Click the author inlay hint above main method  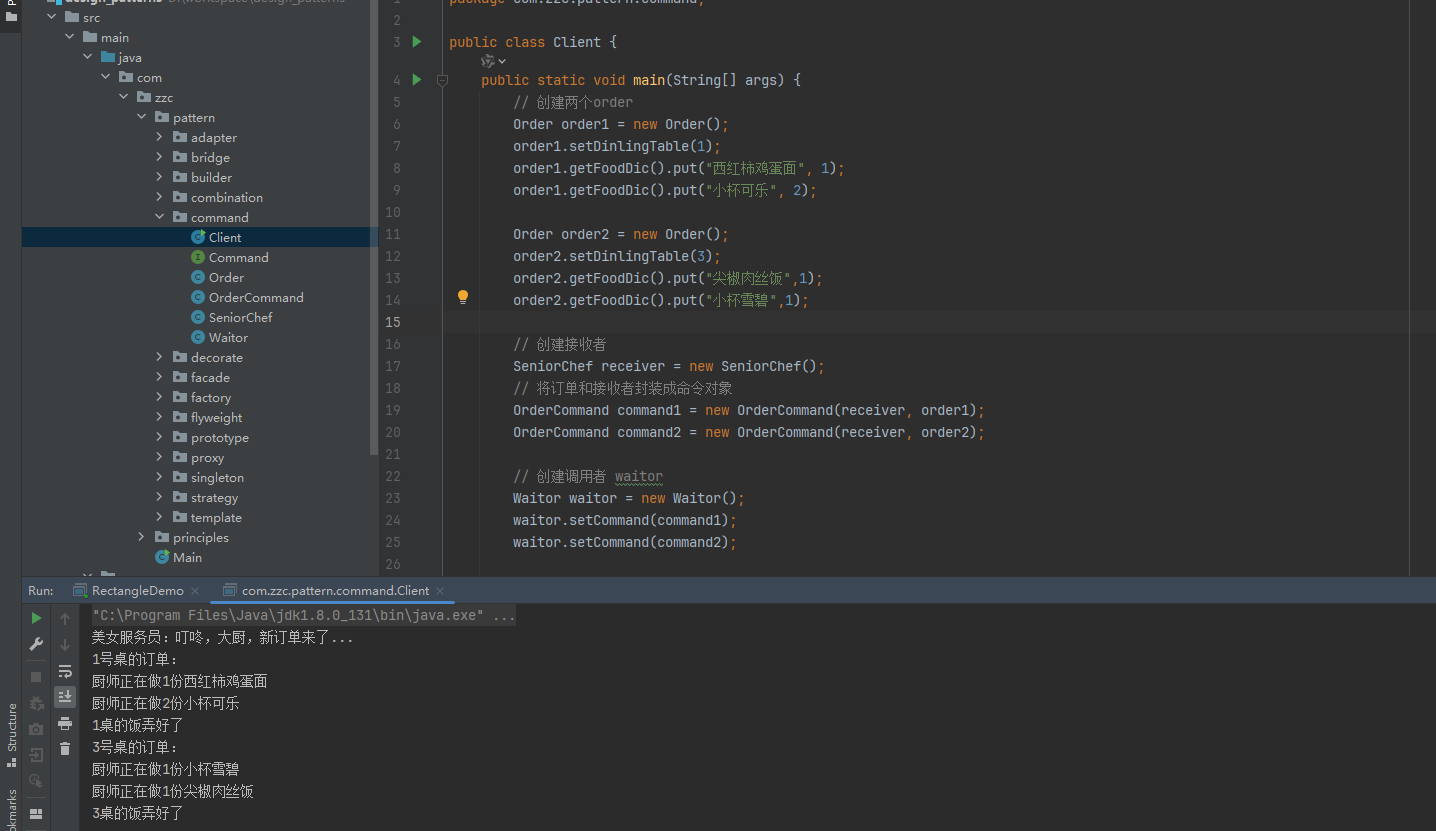(x=493, y=61)
